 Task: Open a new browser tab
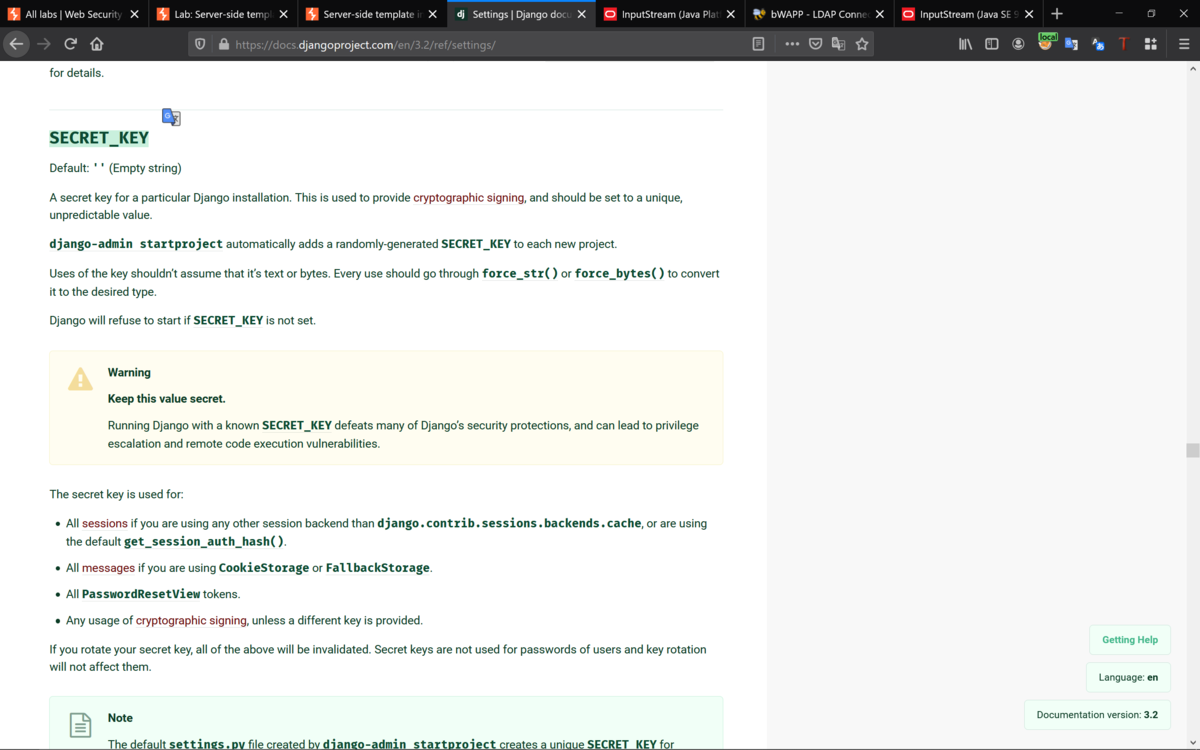(x=1057, y=14)
